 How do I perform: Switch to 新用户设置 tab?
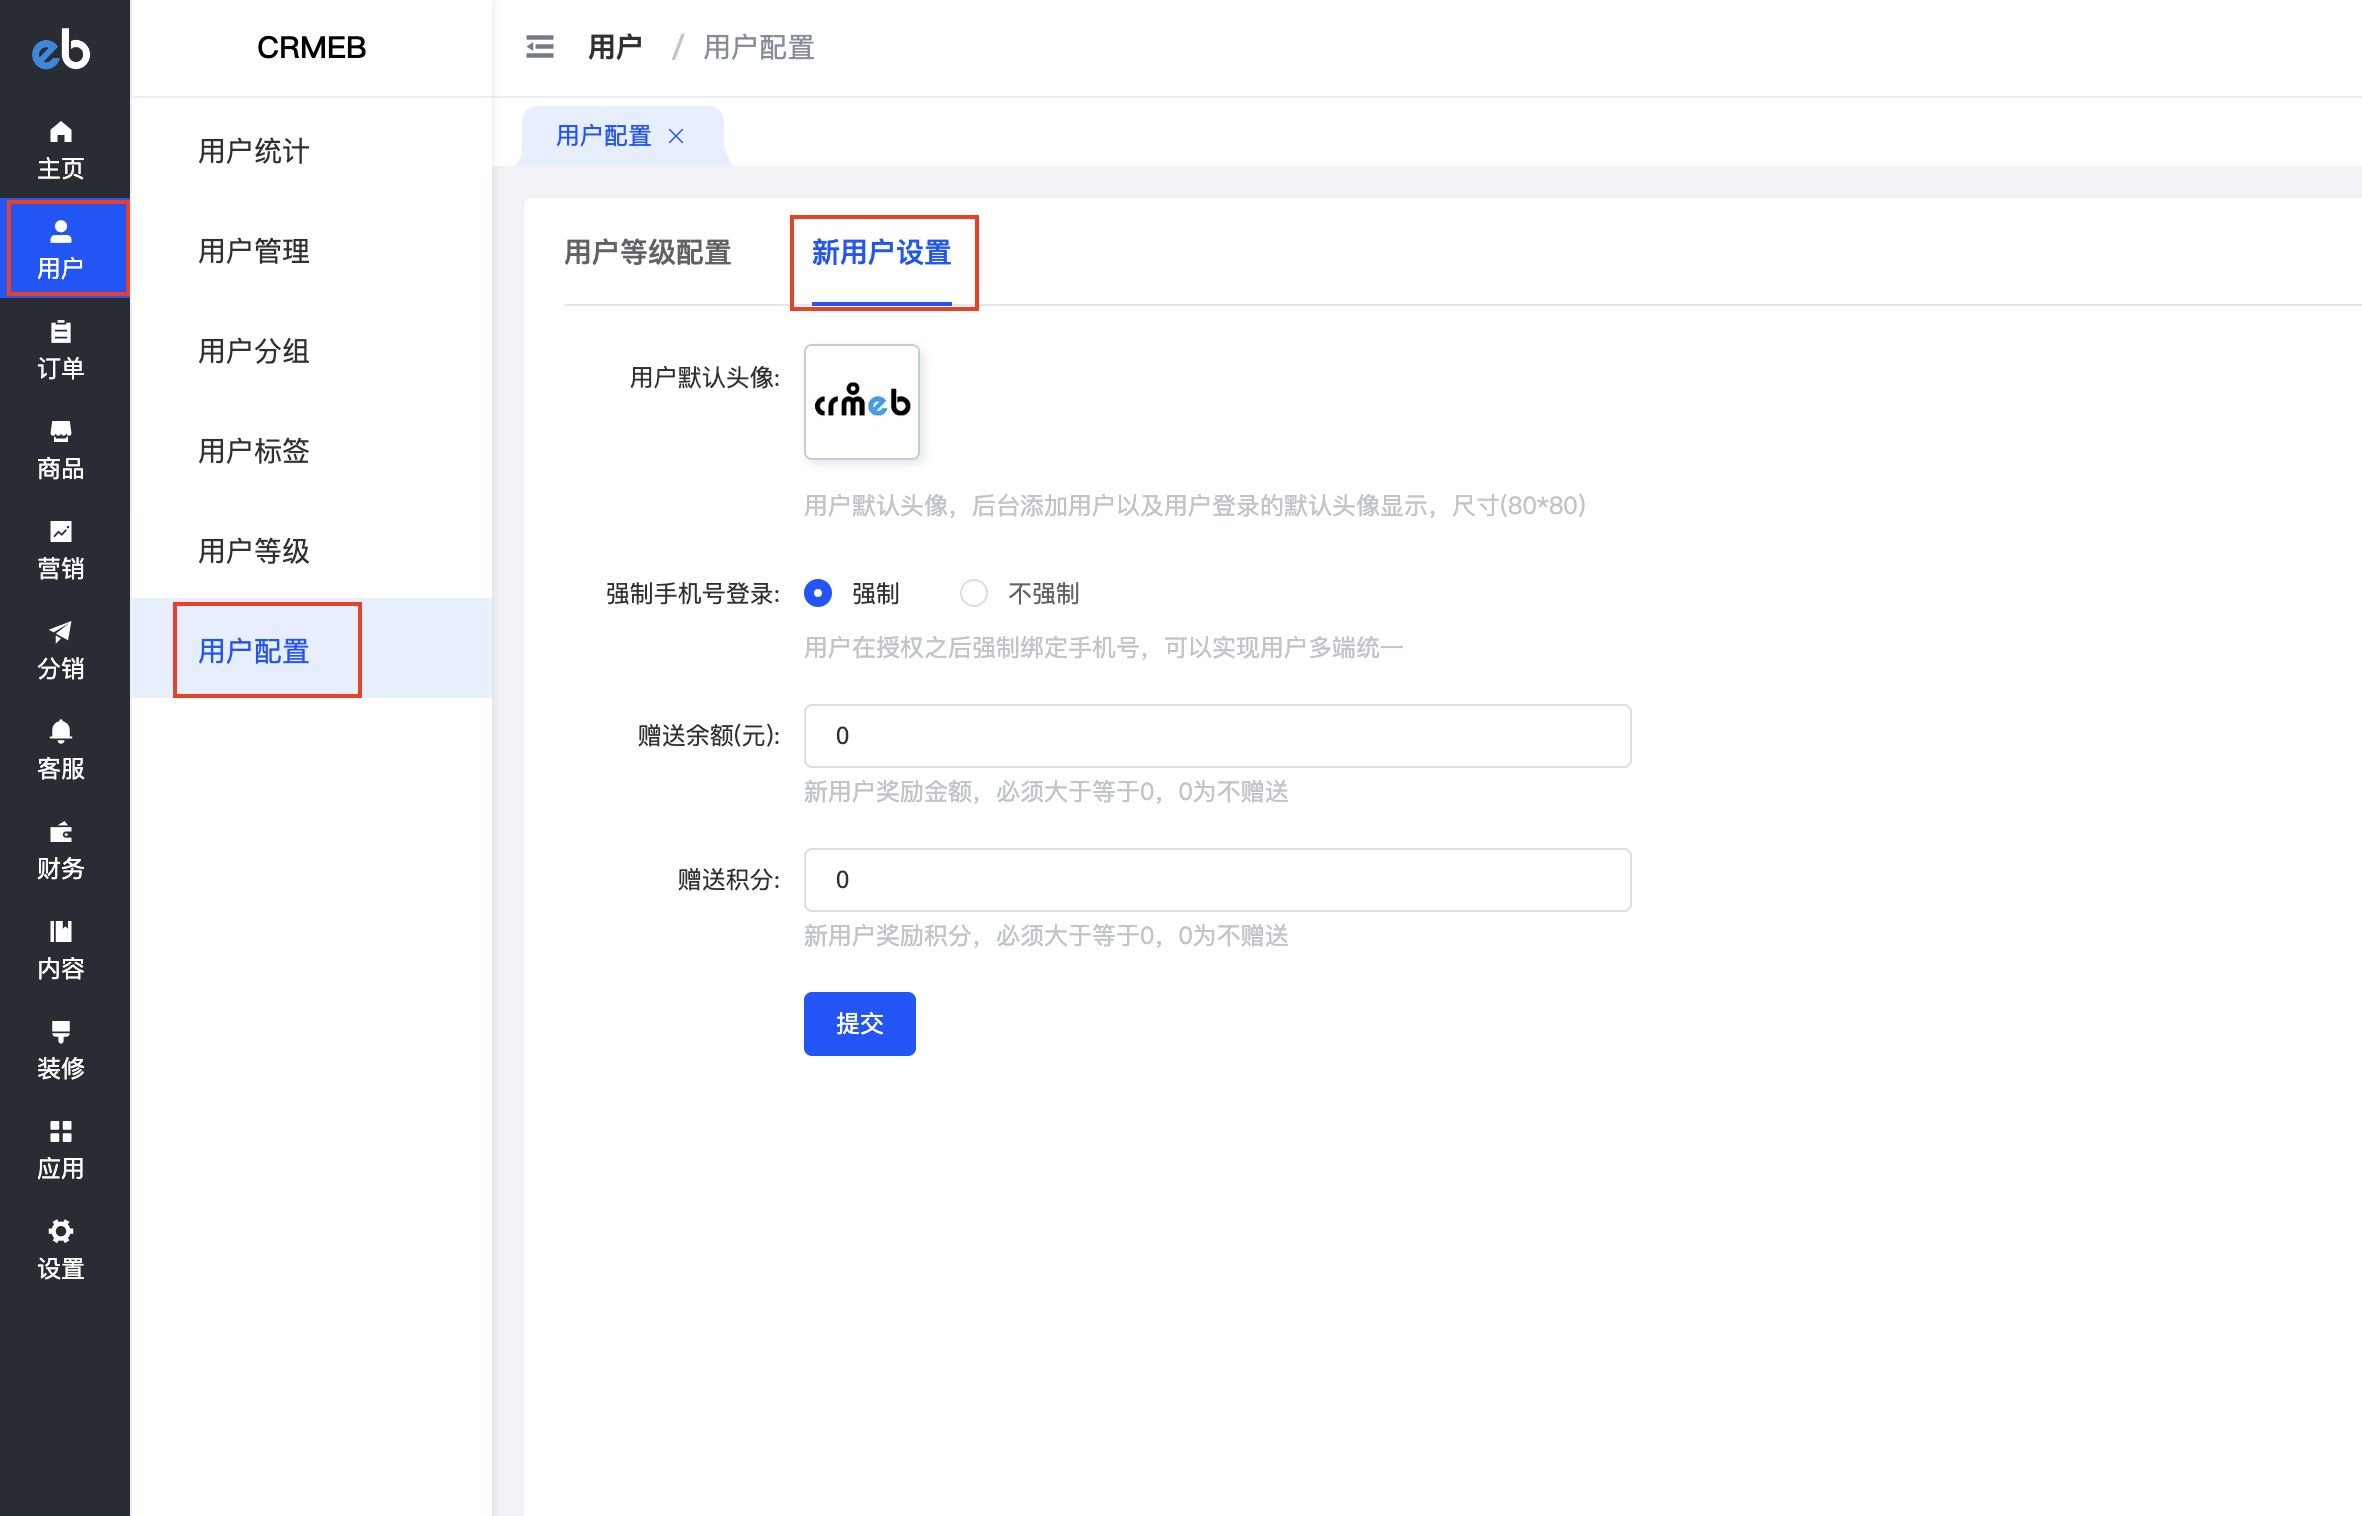(x=881, y=252)
